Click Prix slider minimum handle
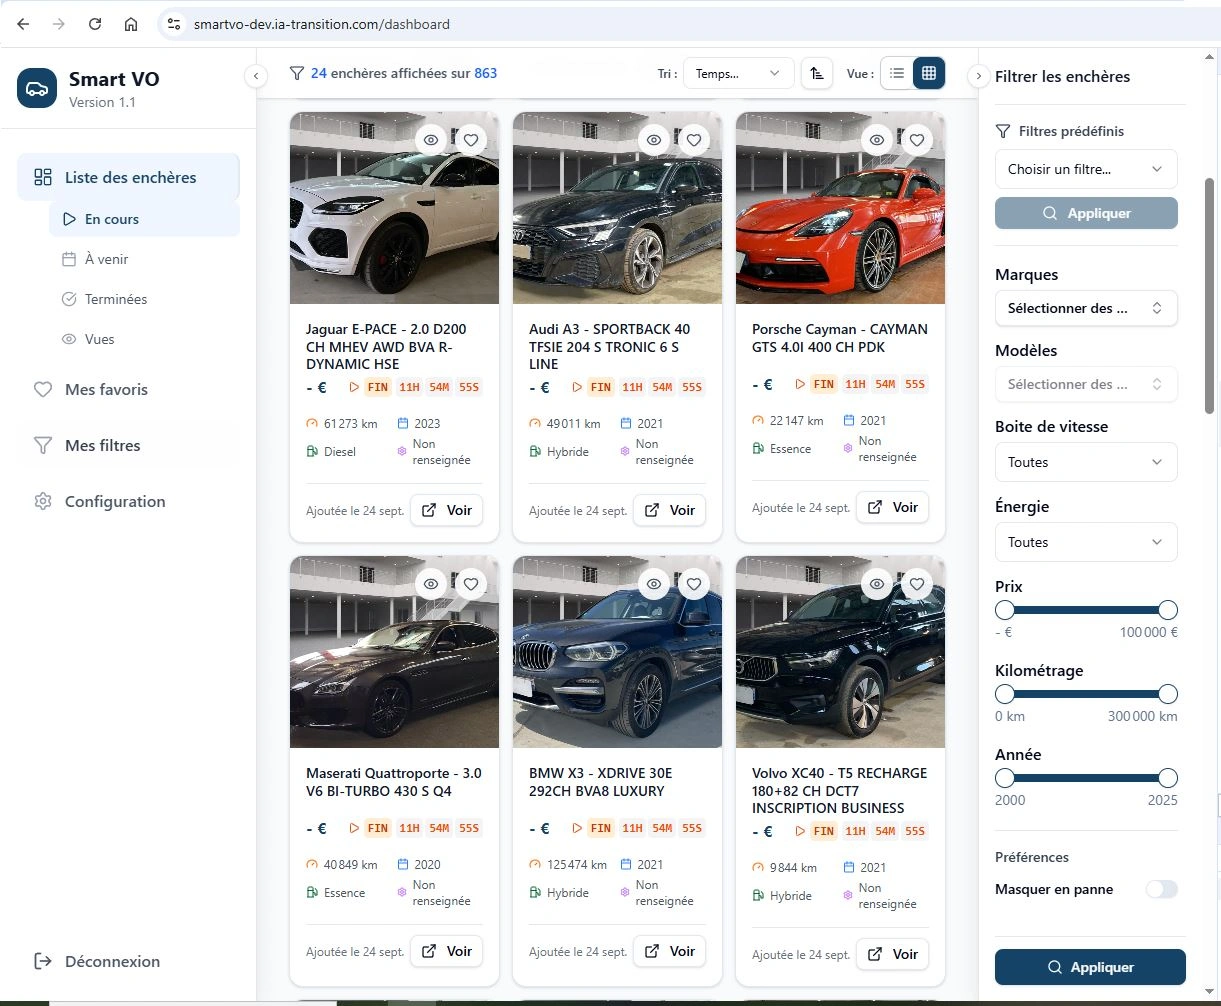1221x1006 pixels. (x=1005, y=610)
